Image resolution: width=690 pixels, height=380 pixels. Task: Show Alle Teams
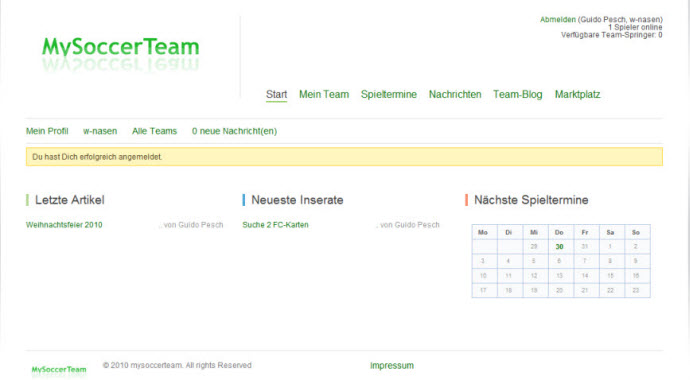pyautogui.click(x=154, y=131)
